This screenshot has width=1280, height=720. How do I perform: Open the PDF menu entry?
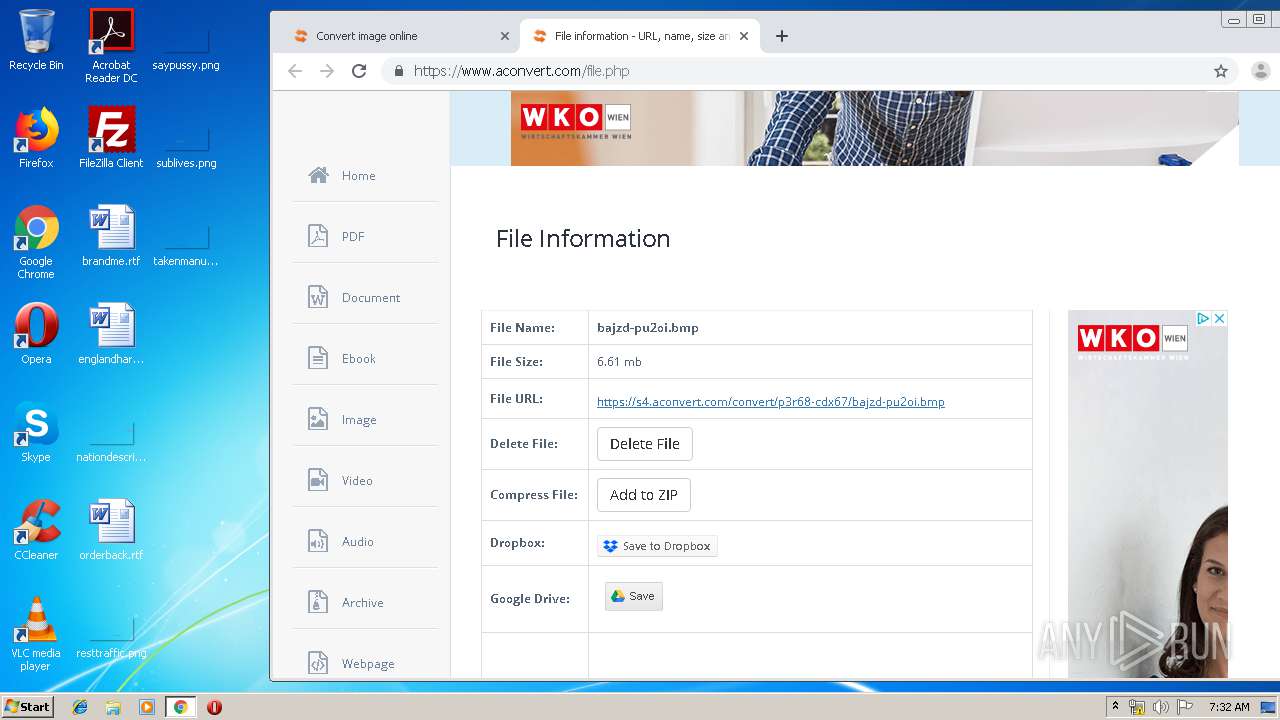353,236
